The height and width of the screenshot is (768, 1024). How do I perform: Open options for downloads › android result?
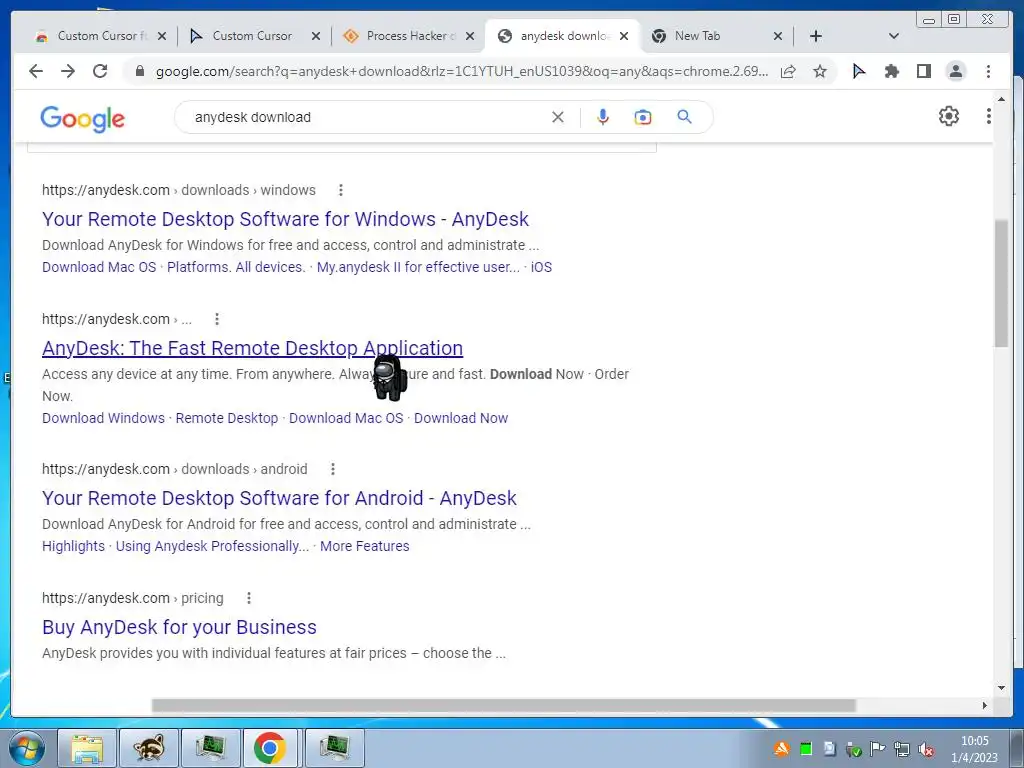click(x=332, y=469)
